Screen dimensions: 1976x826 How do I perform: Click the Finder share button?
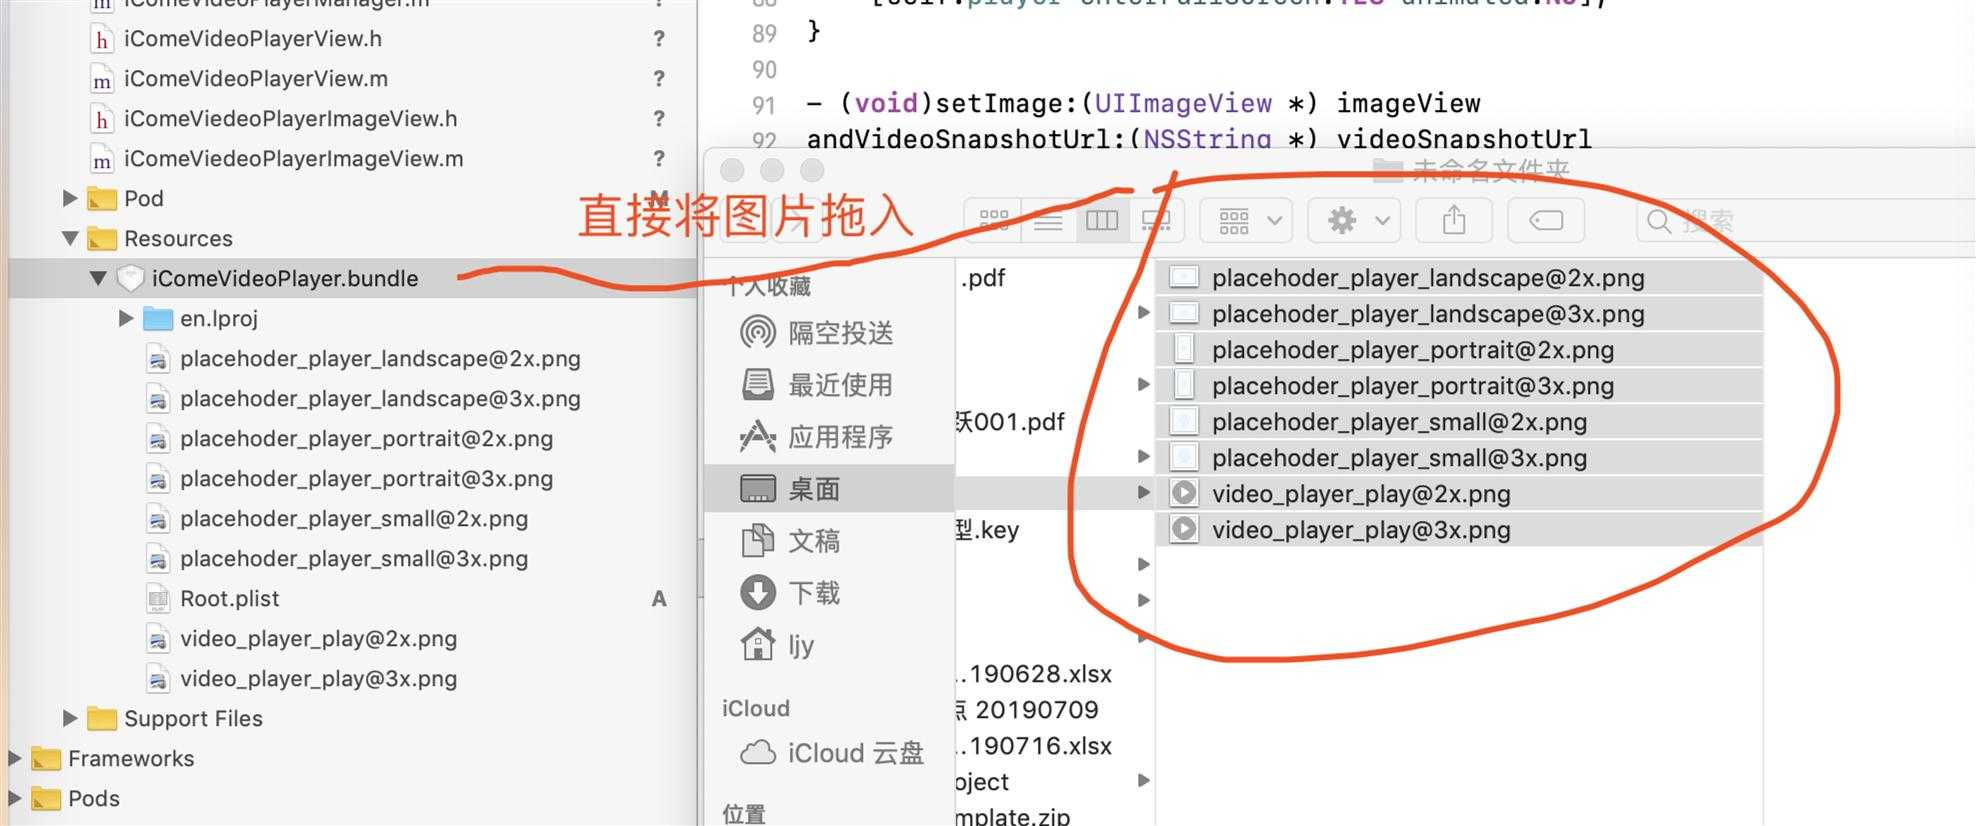click(x=1455, y=220)
